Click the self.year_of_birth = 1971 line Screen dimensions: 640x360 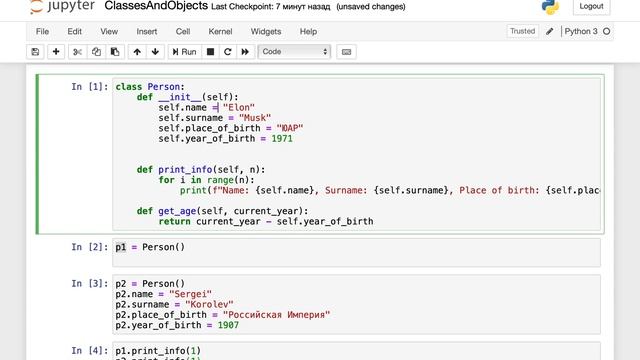[225, 138]
